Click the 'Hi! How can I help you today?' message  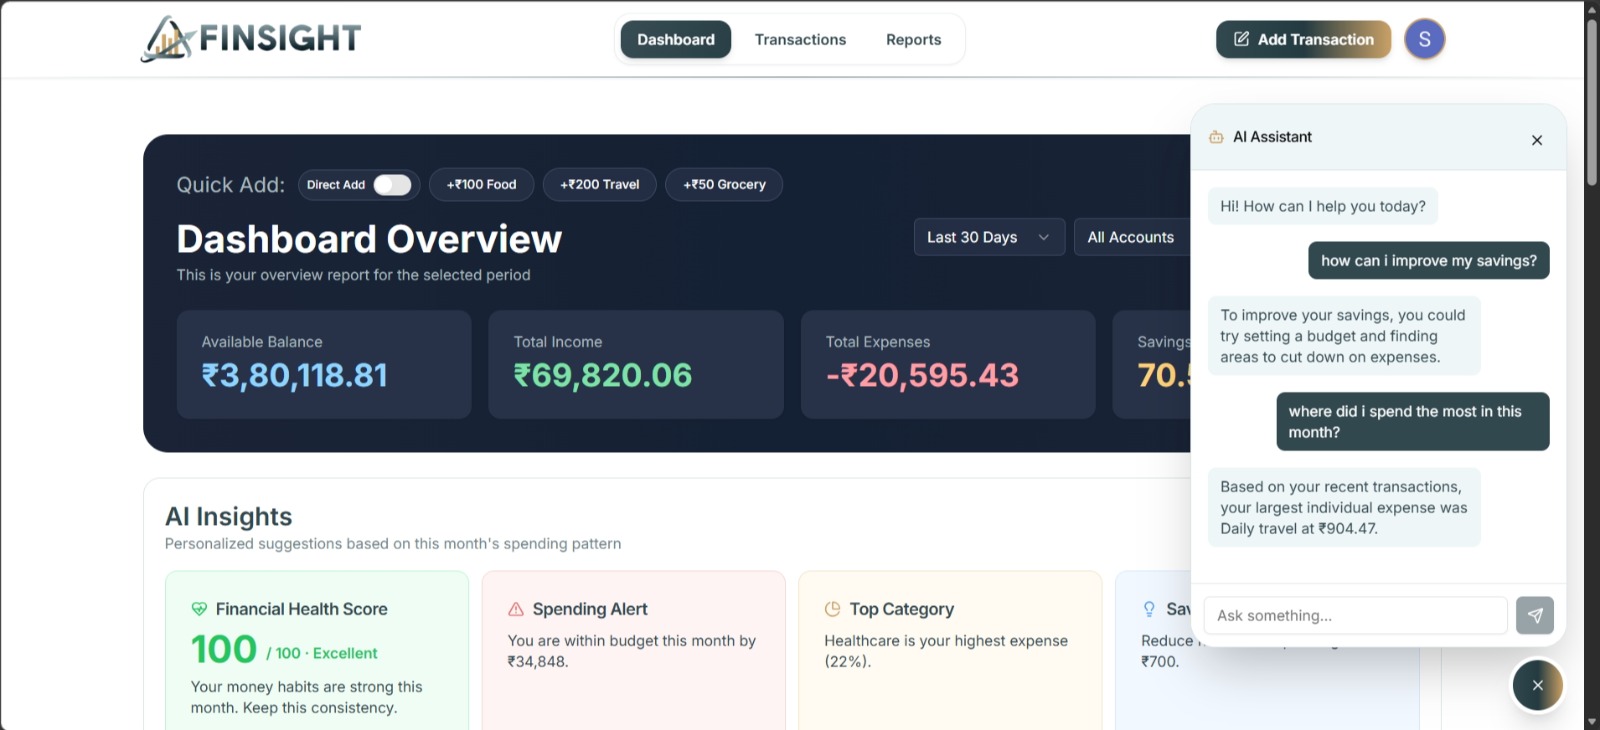point(1323,206)
